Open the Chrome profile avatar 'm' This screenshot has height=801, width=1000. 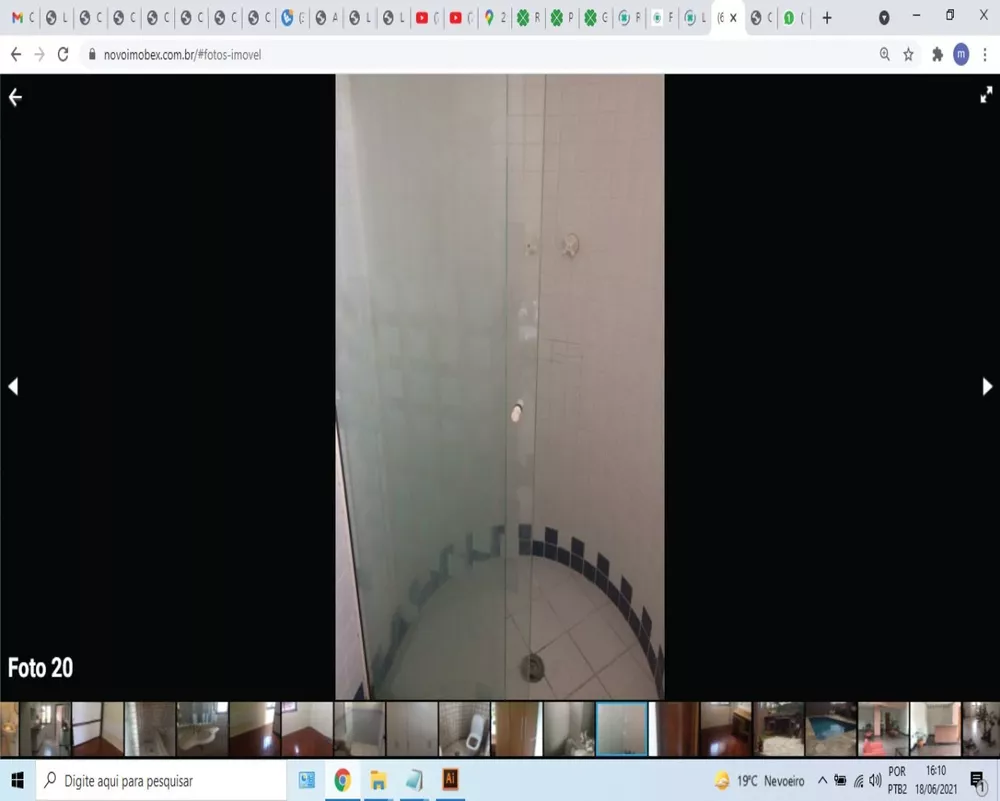961,55
